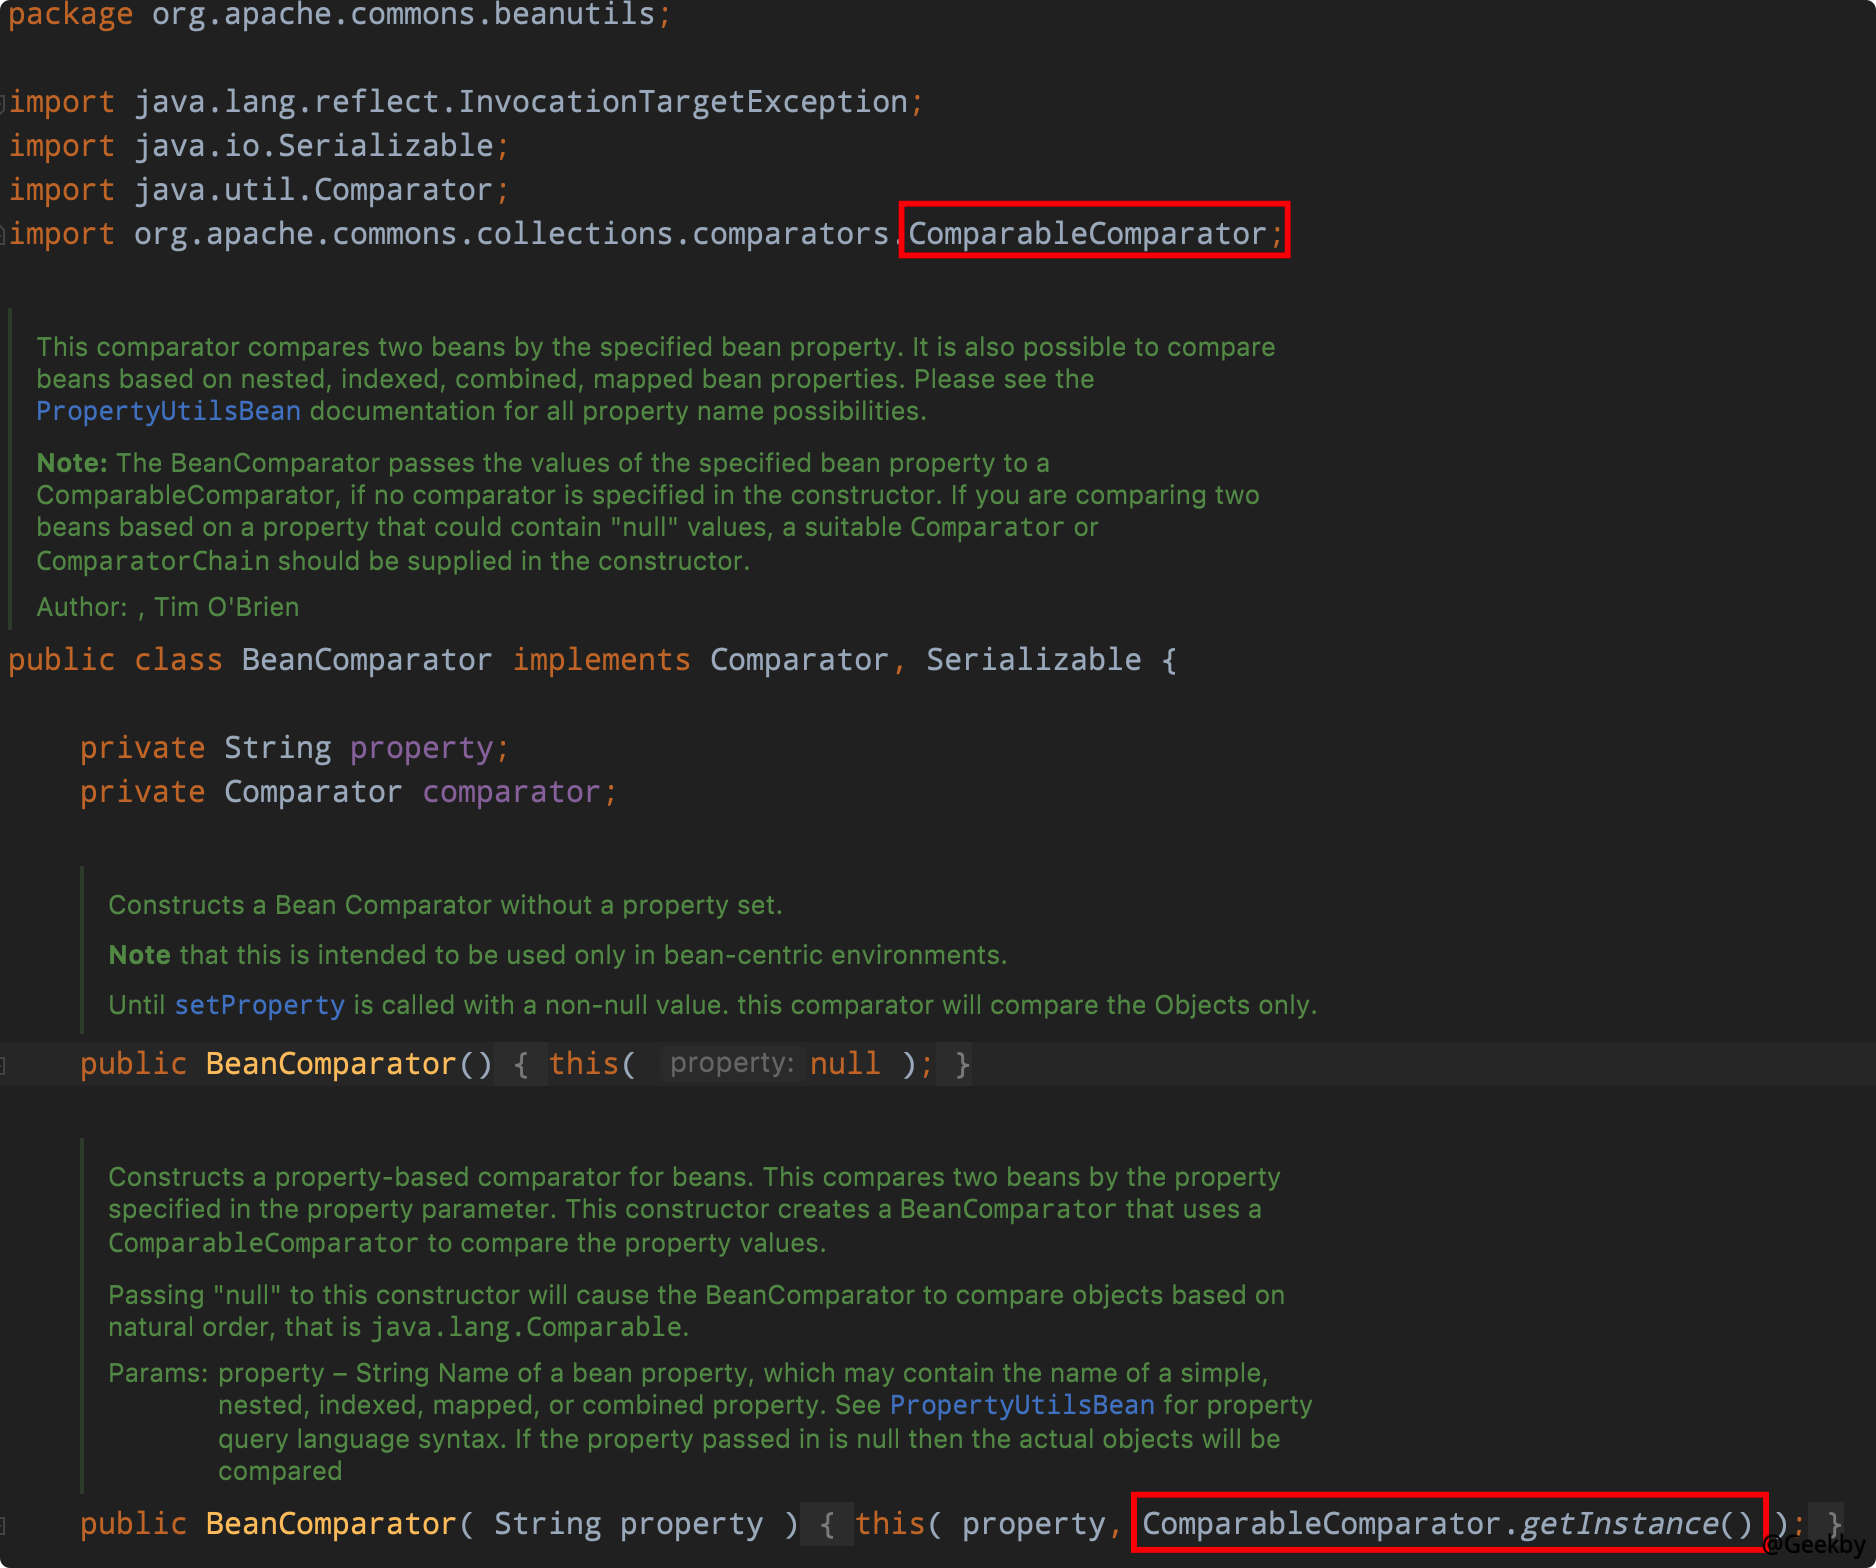The image size is (1876, 1568).
Task: Toggle selection of the package declaration line
Action: click(x=335, y=14)
